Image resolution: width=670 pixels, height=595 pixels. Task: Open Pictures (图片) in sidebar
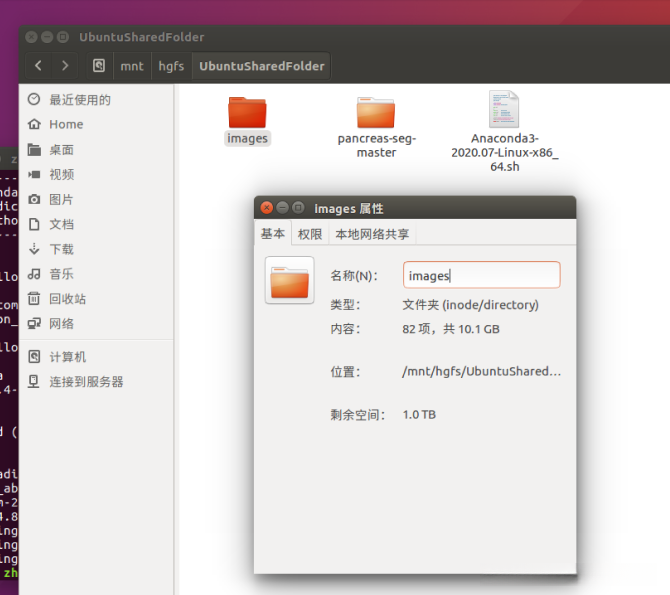96,199
